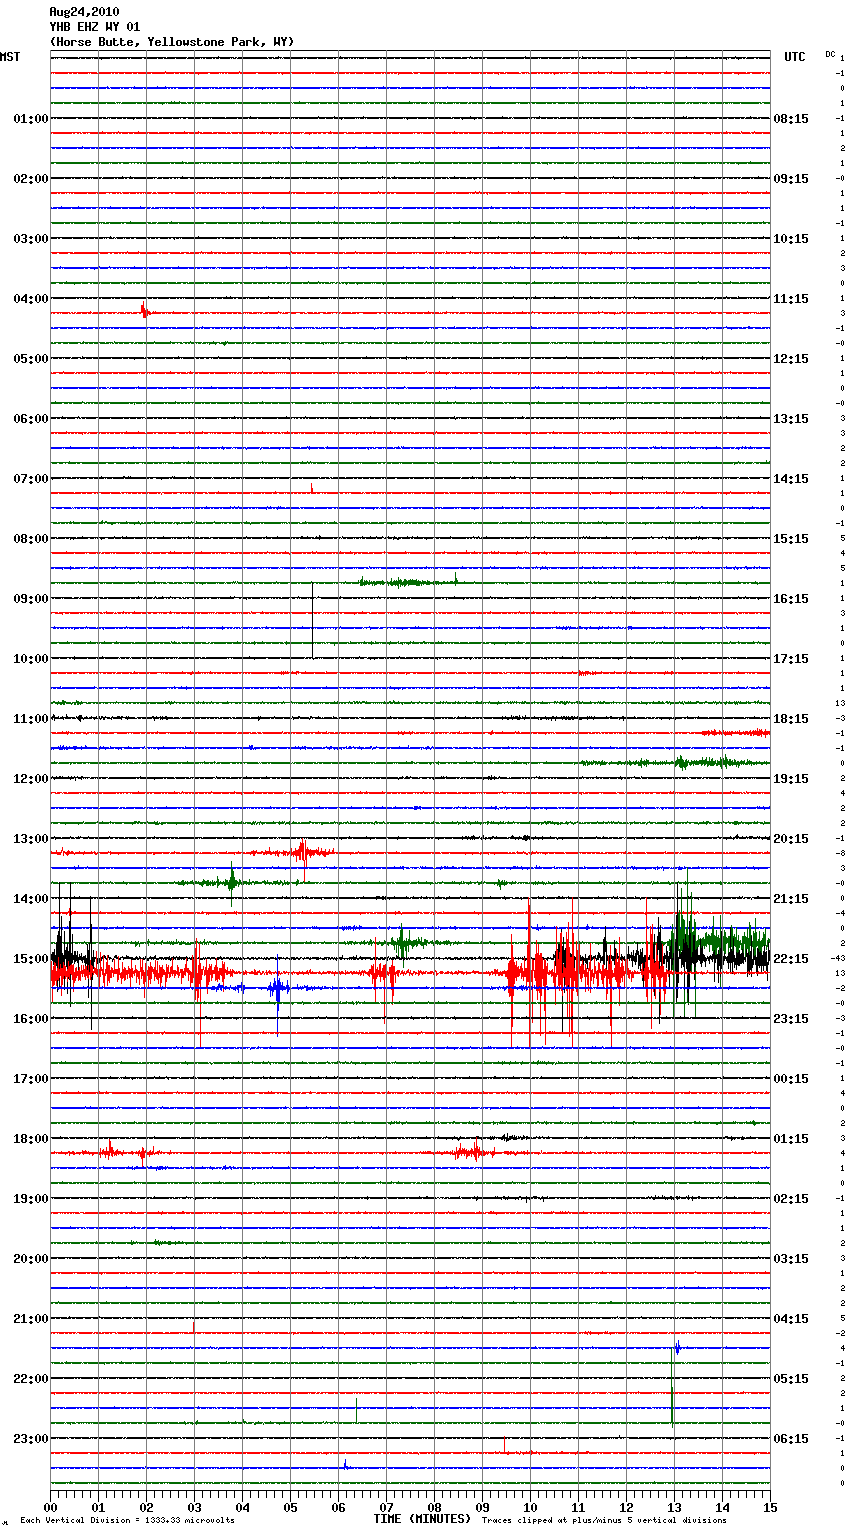Viewport: 850px width, 1534px height.
Task: Click the red event spike on the 04:15 MST trace
Action: point(145,312)
